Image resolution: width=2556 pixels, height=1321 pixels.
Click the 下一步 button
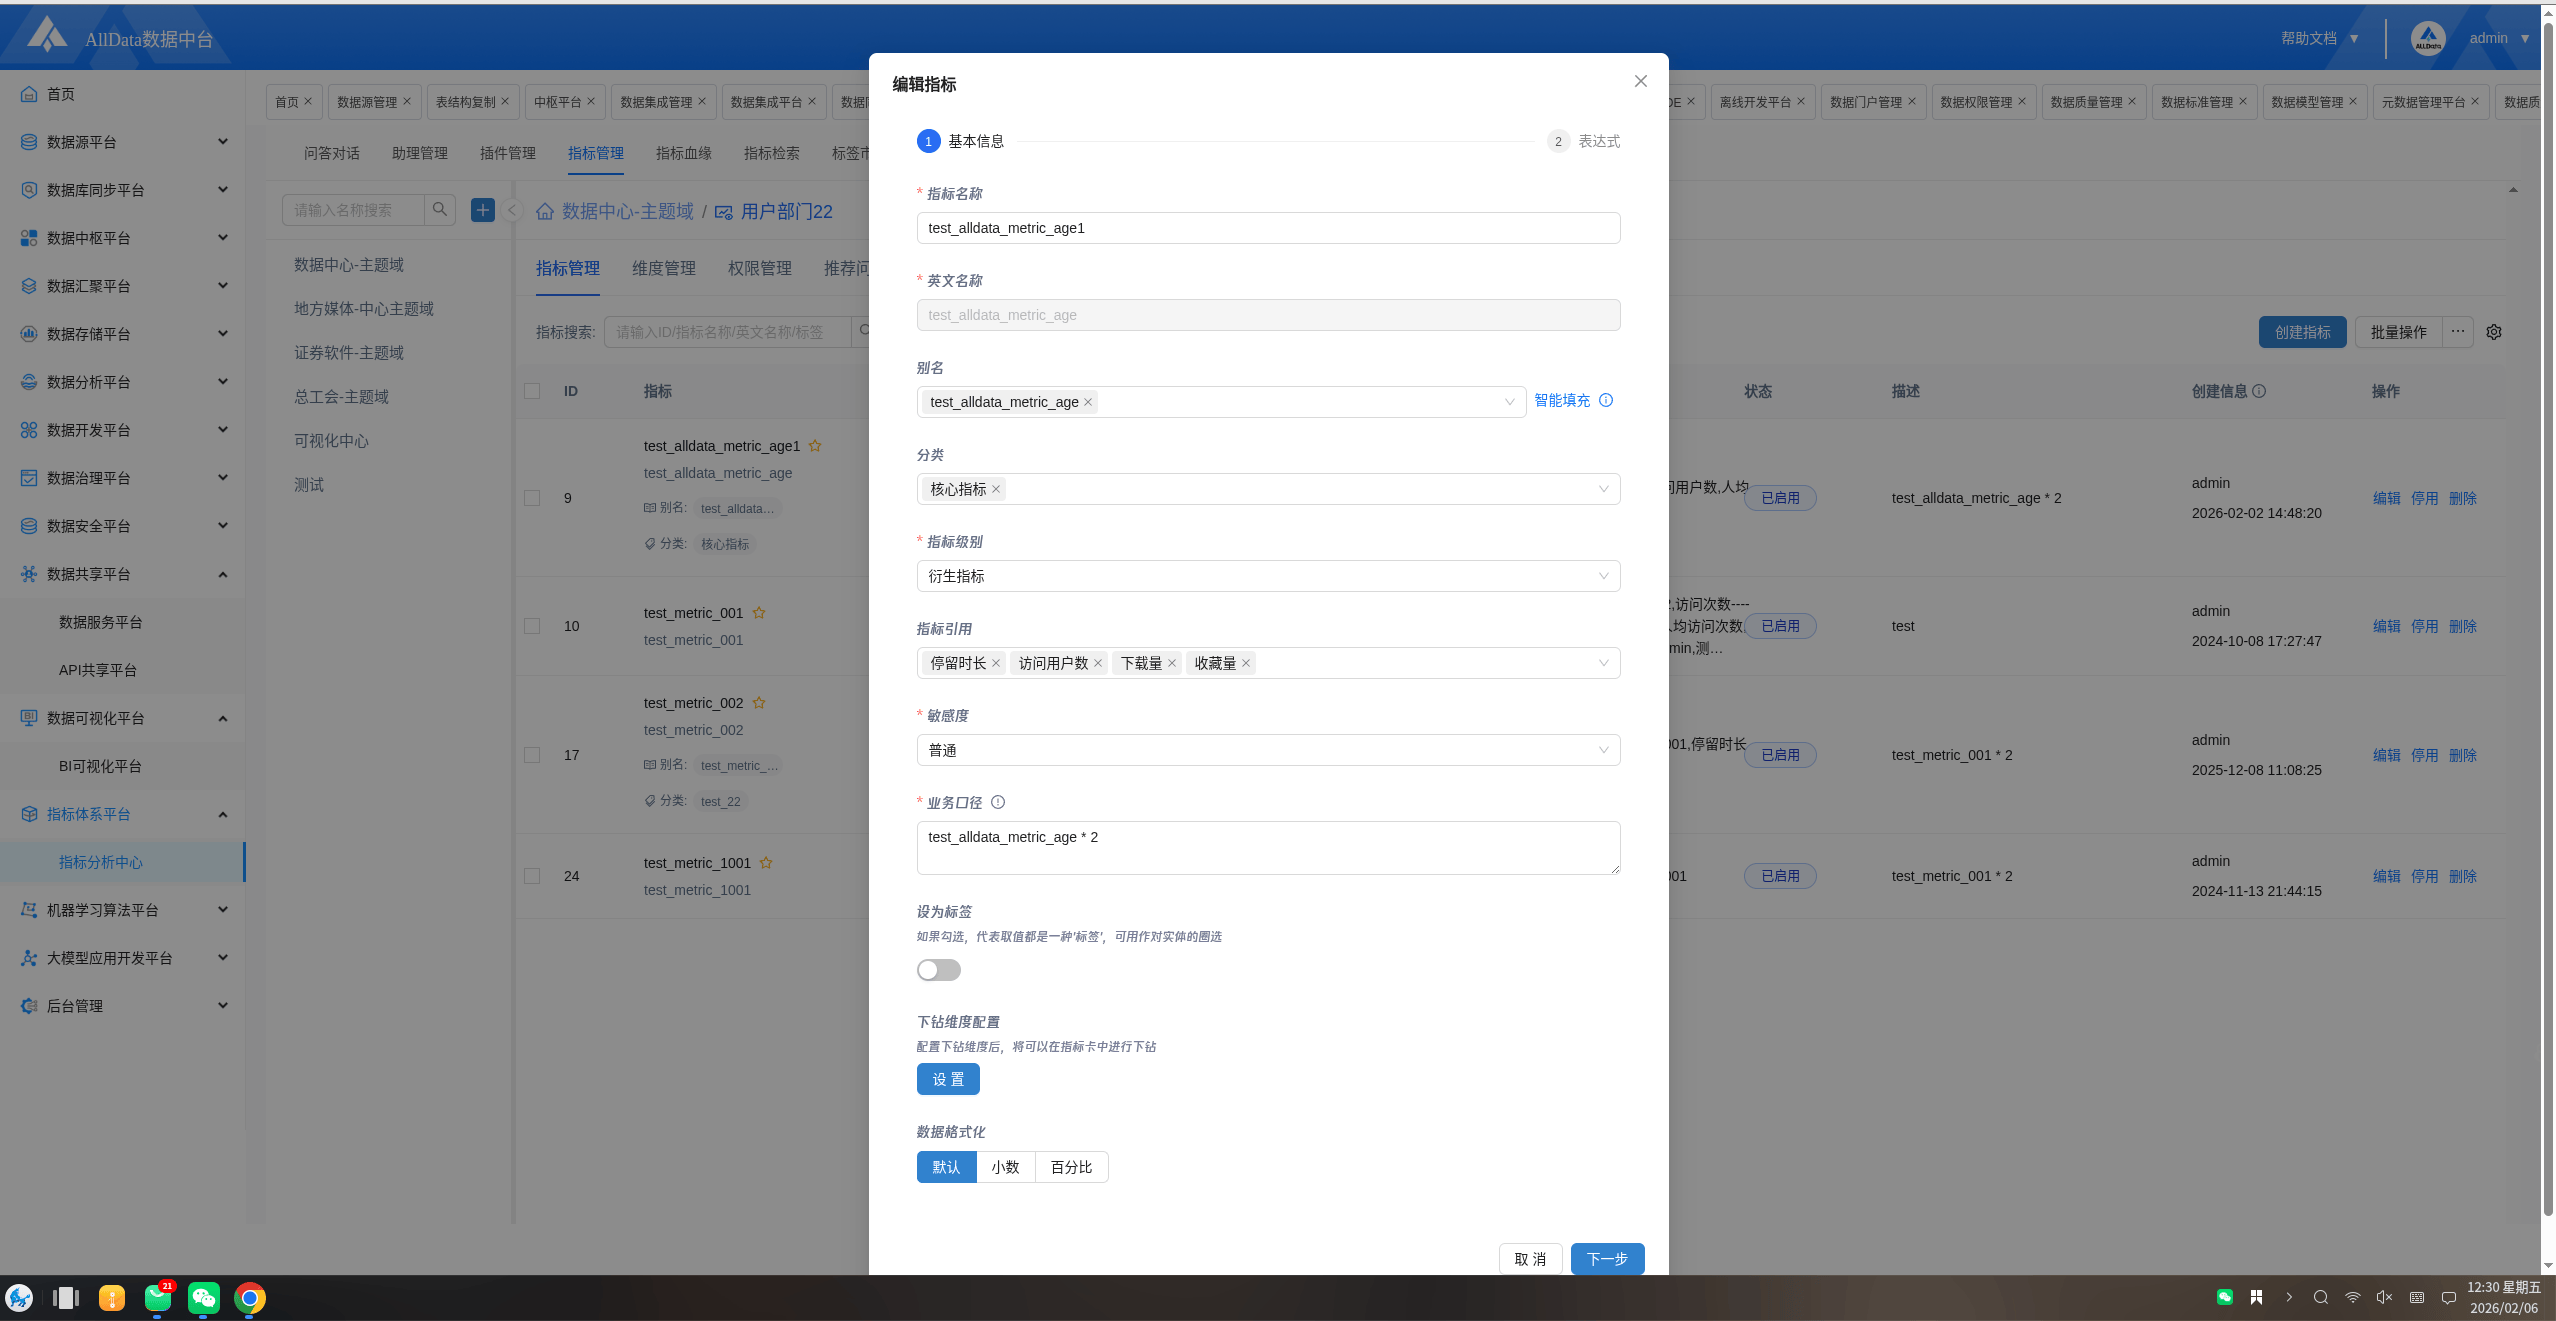coord(1607,1259)
